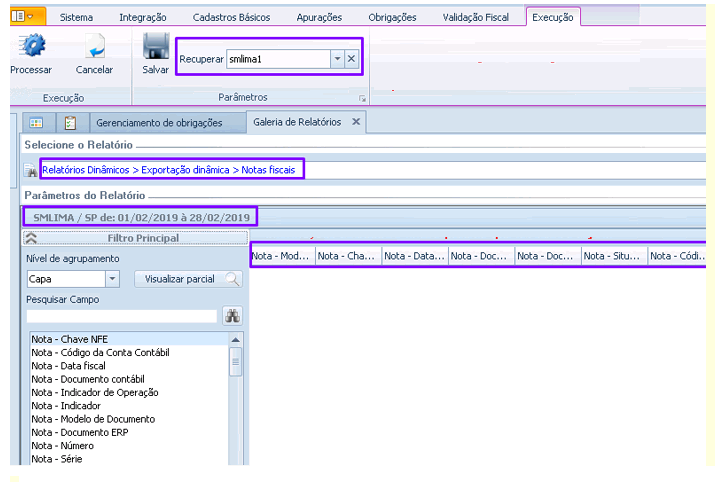The width and height of the screenshot is (728, 482).
Task: Click the Pesquisar Campo text field
Action: coord(121,315)
